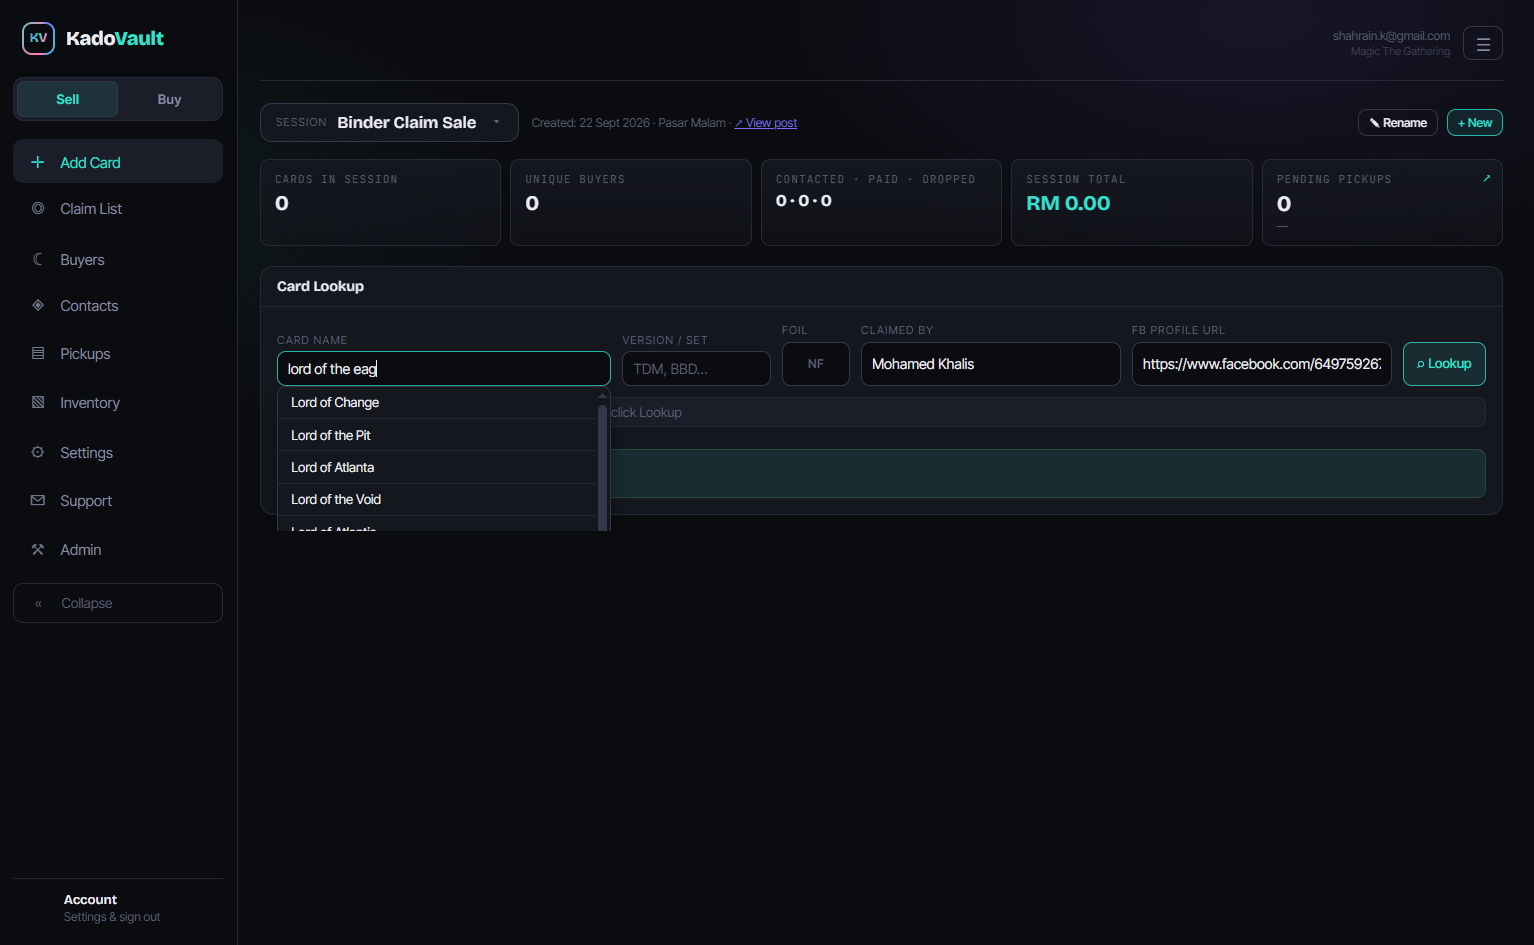Screen dimensions: 1534x945
Task: Switch to Buy mode
Action: (x=169, y=99)
